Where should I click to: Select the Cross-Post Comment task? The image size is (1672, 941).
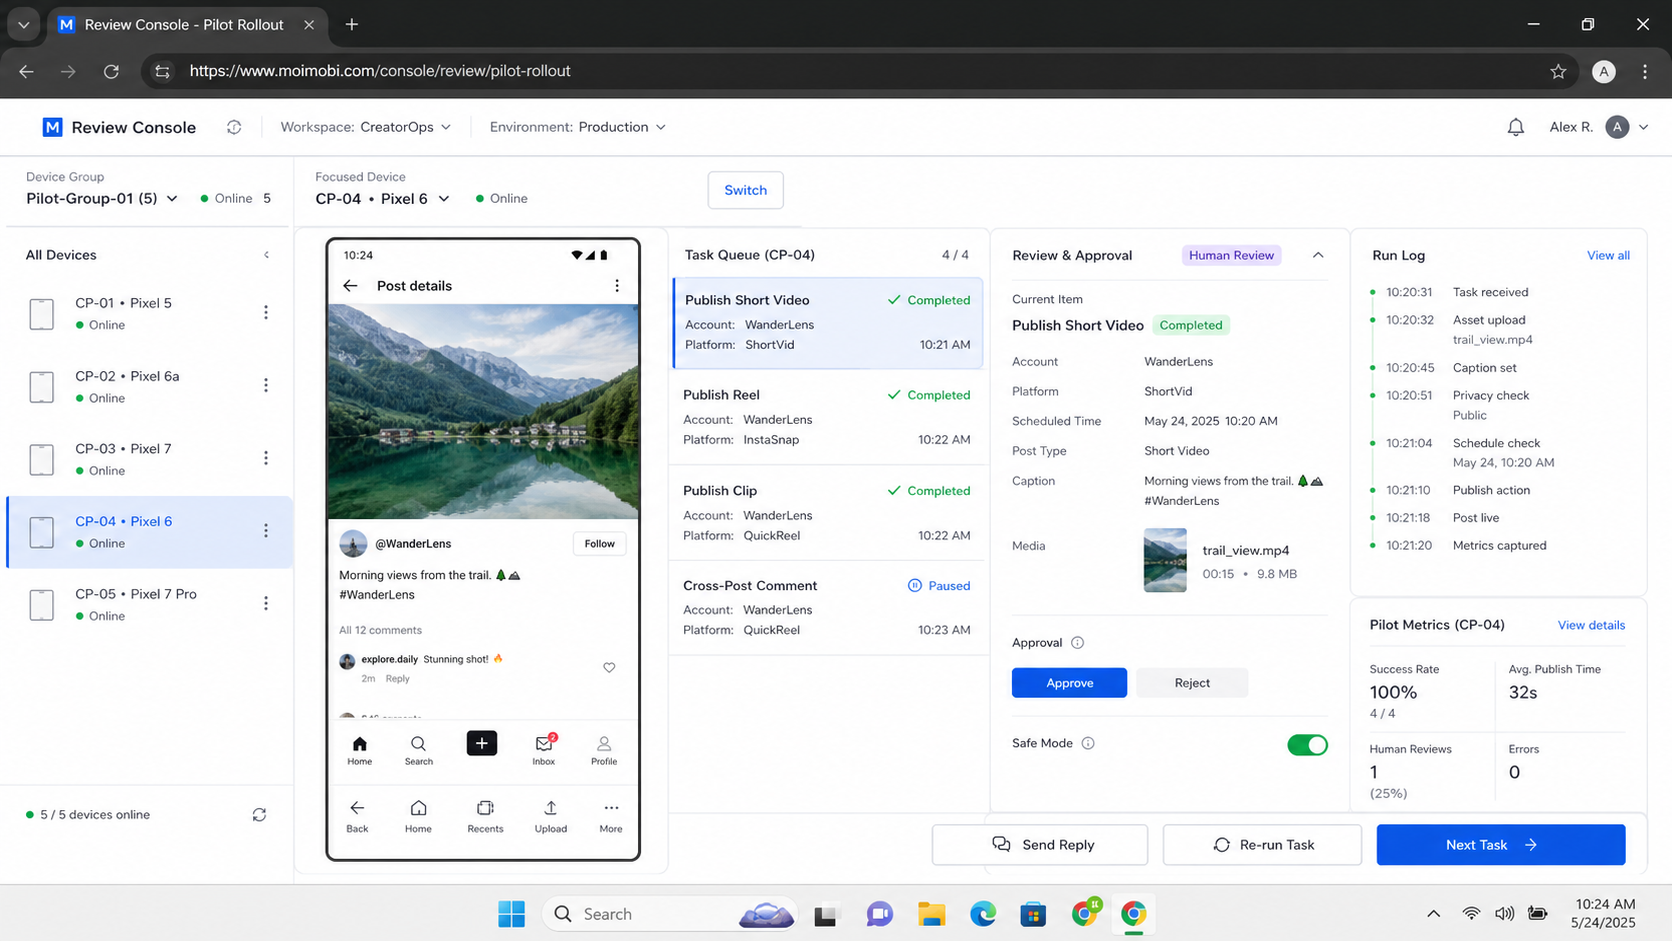click(x=827, y=607)
